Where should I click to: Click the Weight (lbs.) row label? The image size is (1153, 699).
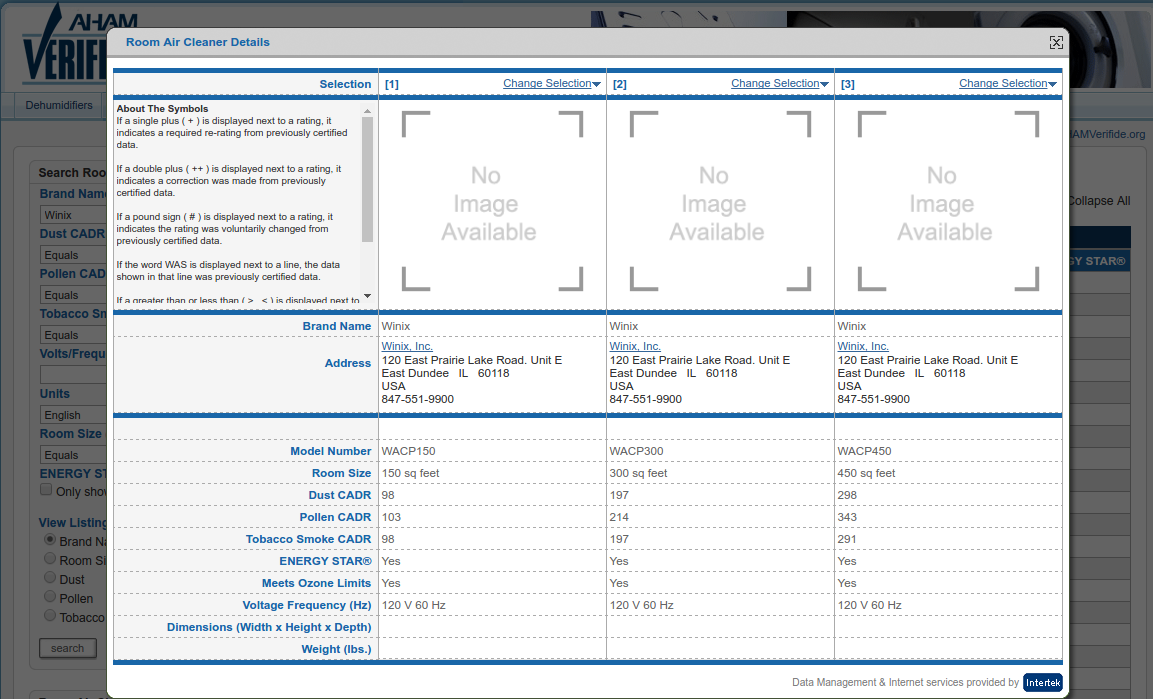[x=336, y=650]
